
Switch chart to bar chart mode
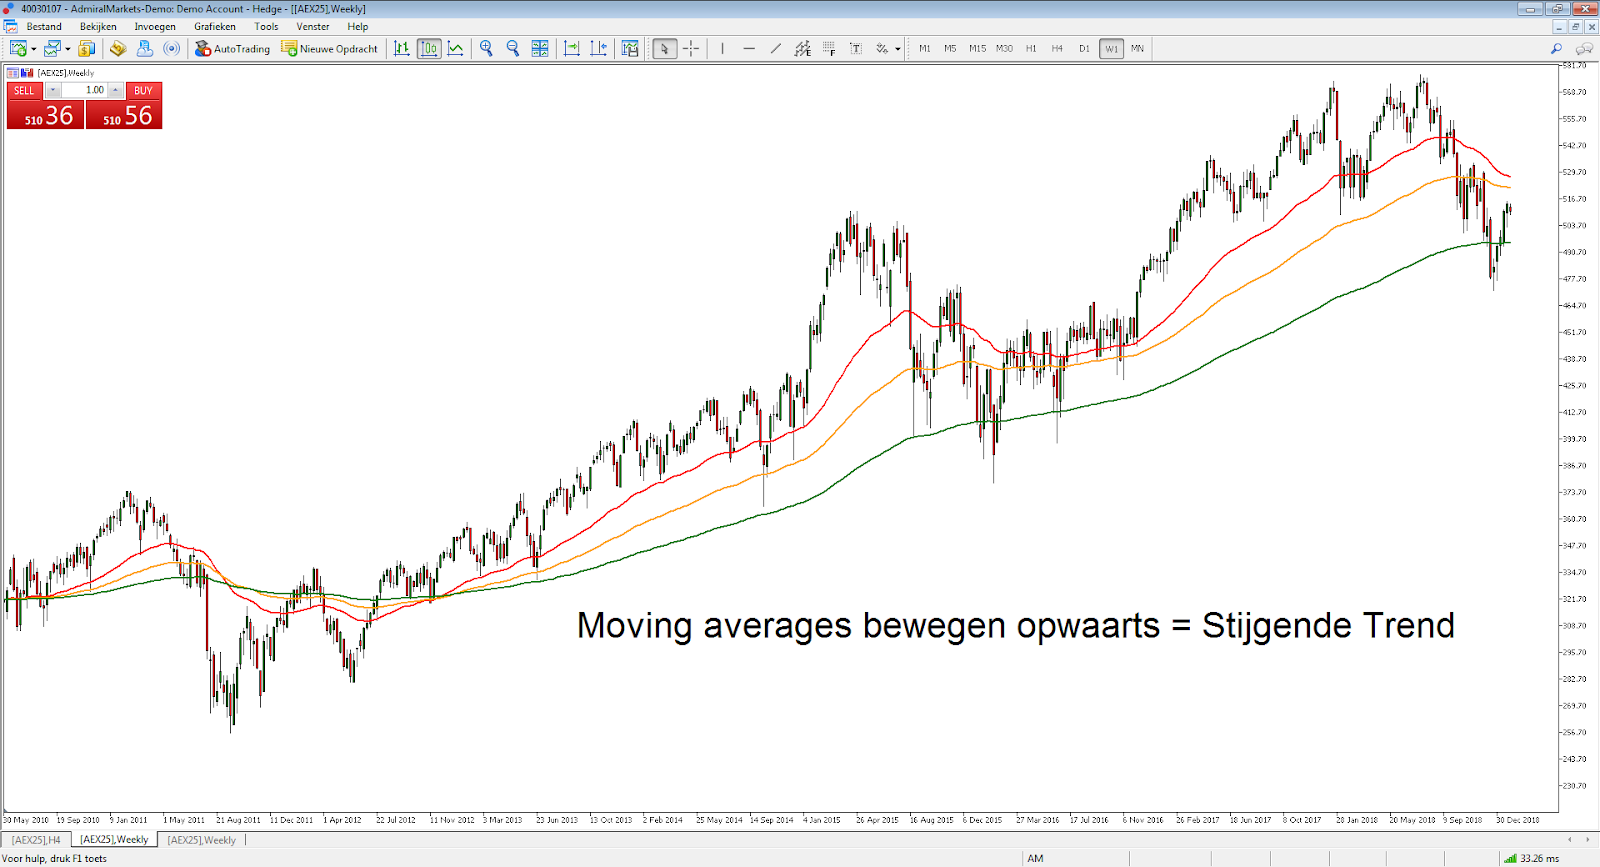(402, 48)
